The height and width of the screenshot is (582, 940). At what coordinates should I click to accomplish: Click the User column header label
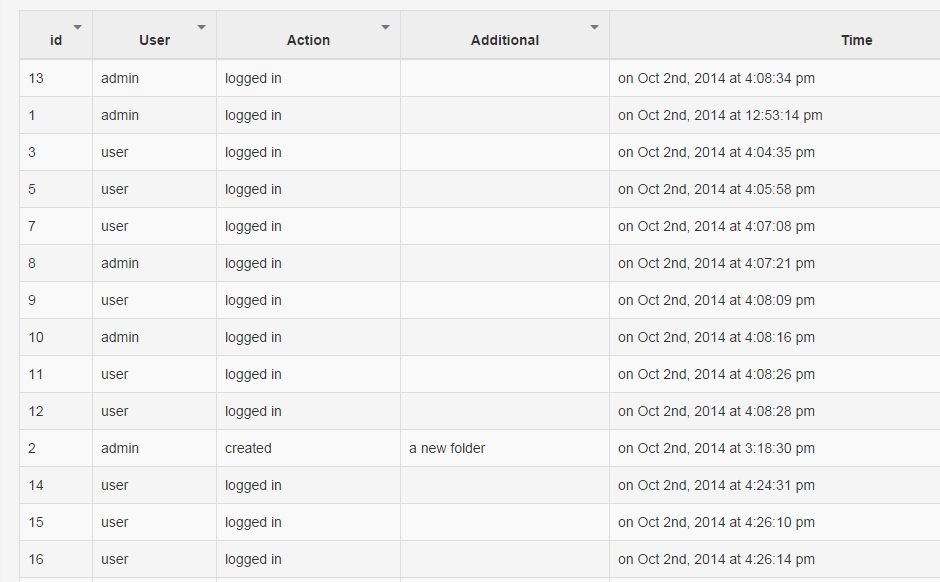[154, 40]
